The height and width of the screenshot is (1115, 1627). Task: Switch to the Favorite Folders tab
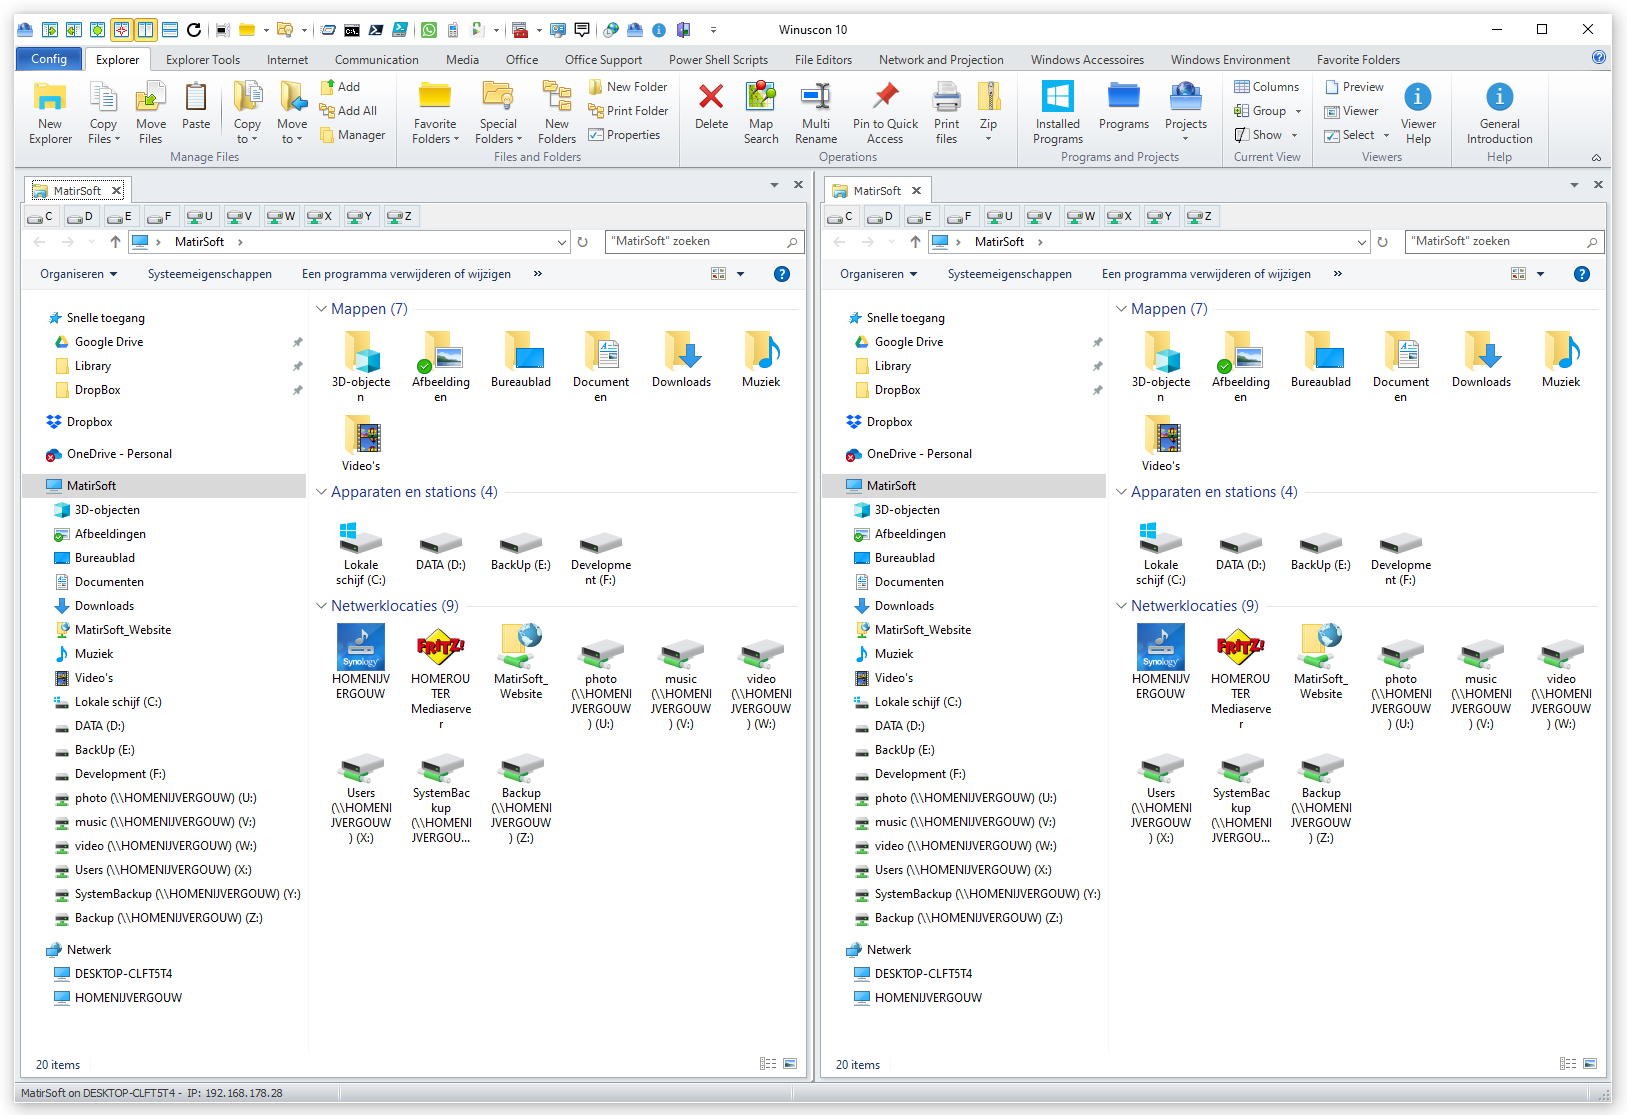[x=1358, y=60]
